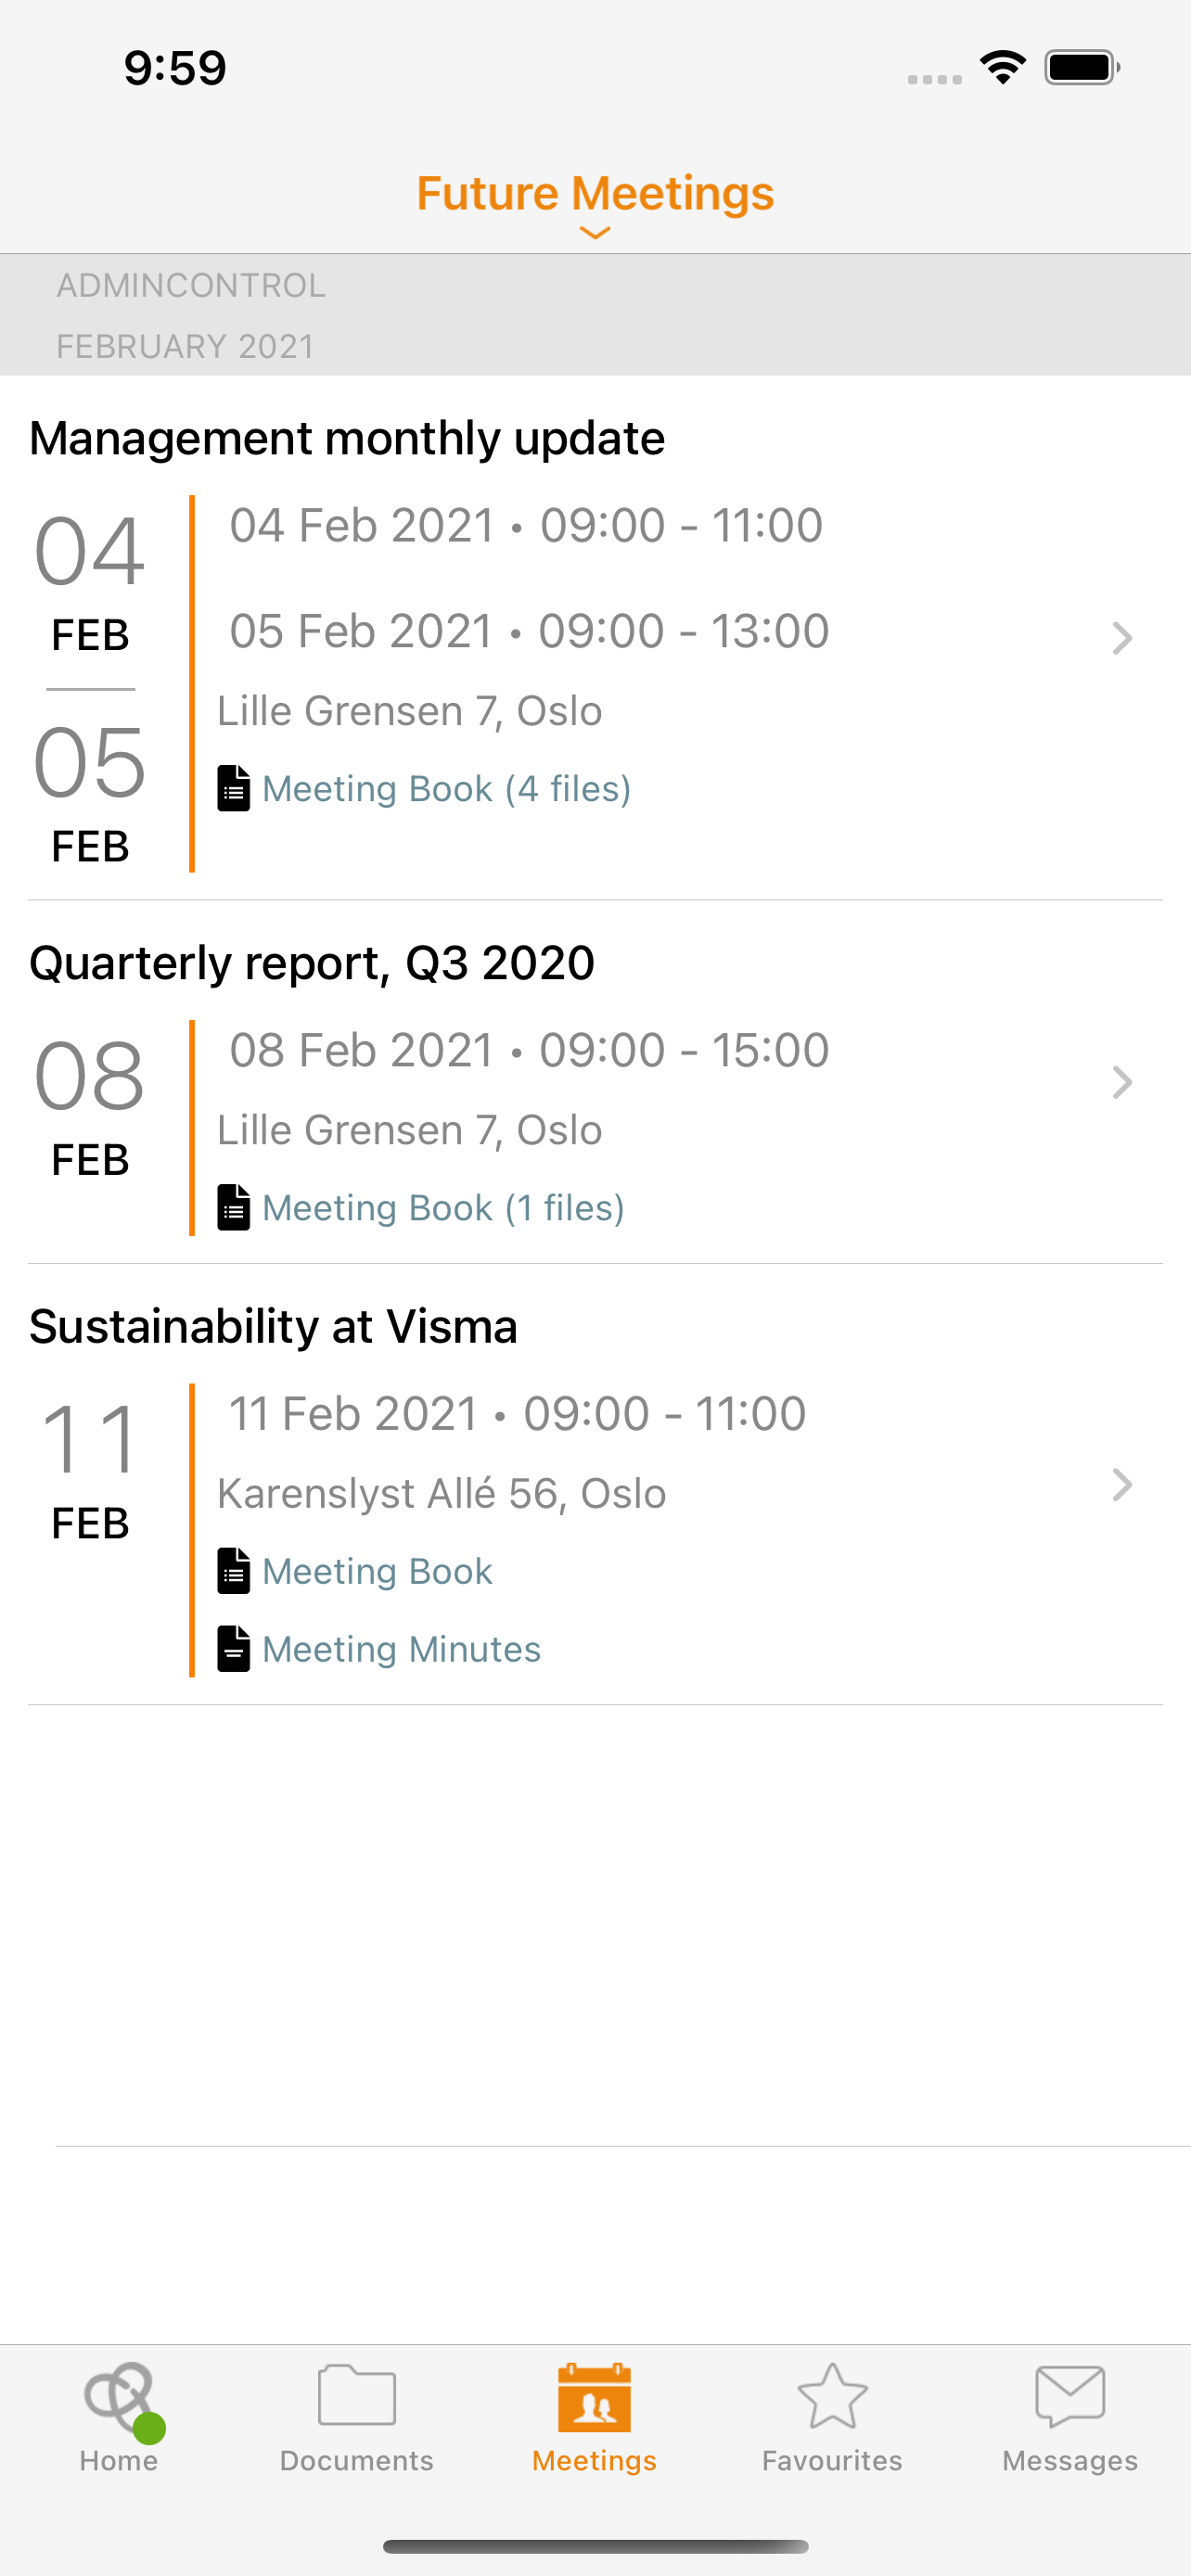Open the Meeting Book (4 files) link

click(x=446, y=789)
